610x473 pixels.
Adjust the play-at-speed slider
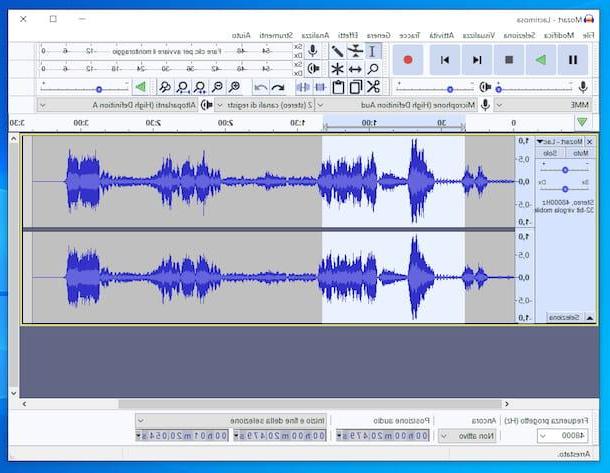coord(85,89)
